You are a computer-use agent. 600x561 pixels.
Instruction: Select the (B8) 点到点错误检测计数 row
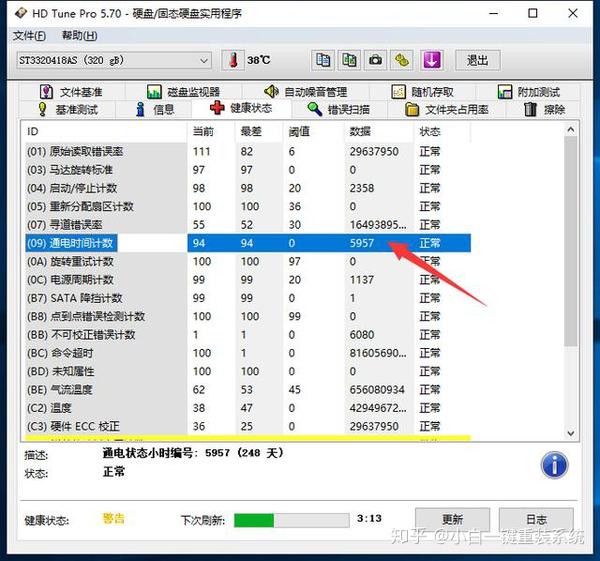coord(248,316)
